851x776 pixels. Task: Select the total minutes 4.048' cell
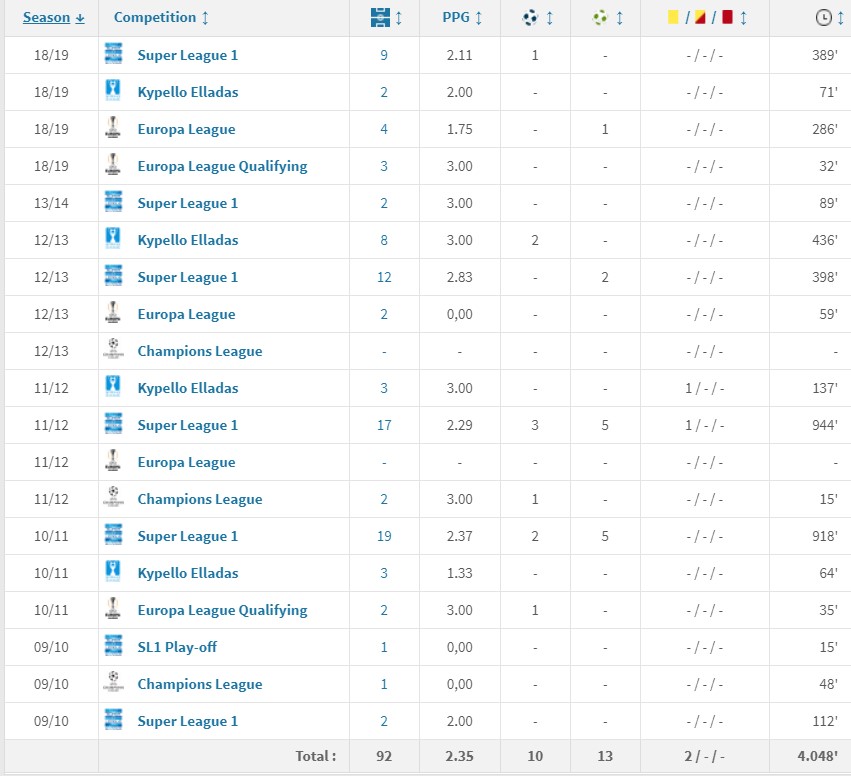tap(818, 756)
